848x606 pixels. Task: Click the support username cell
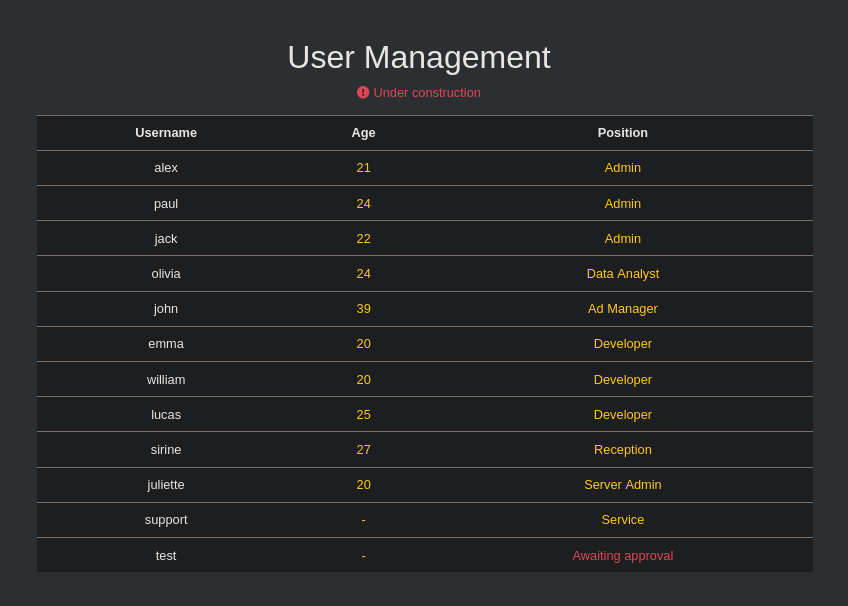coord(166,520)
